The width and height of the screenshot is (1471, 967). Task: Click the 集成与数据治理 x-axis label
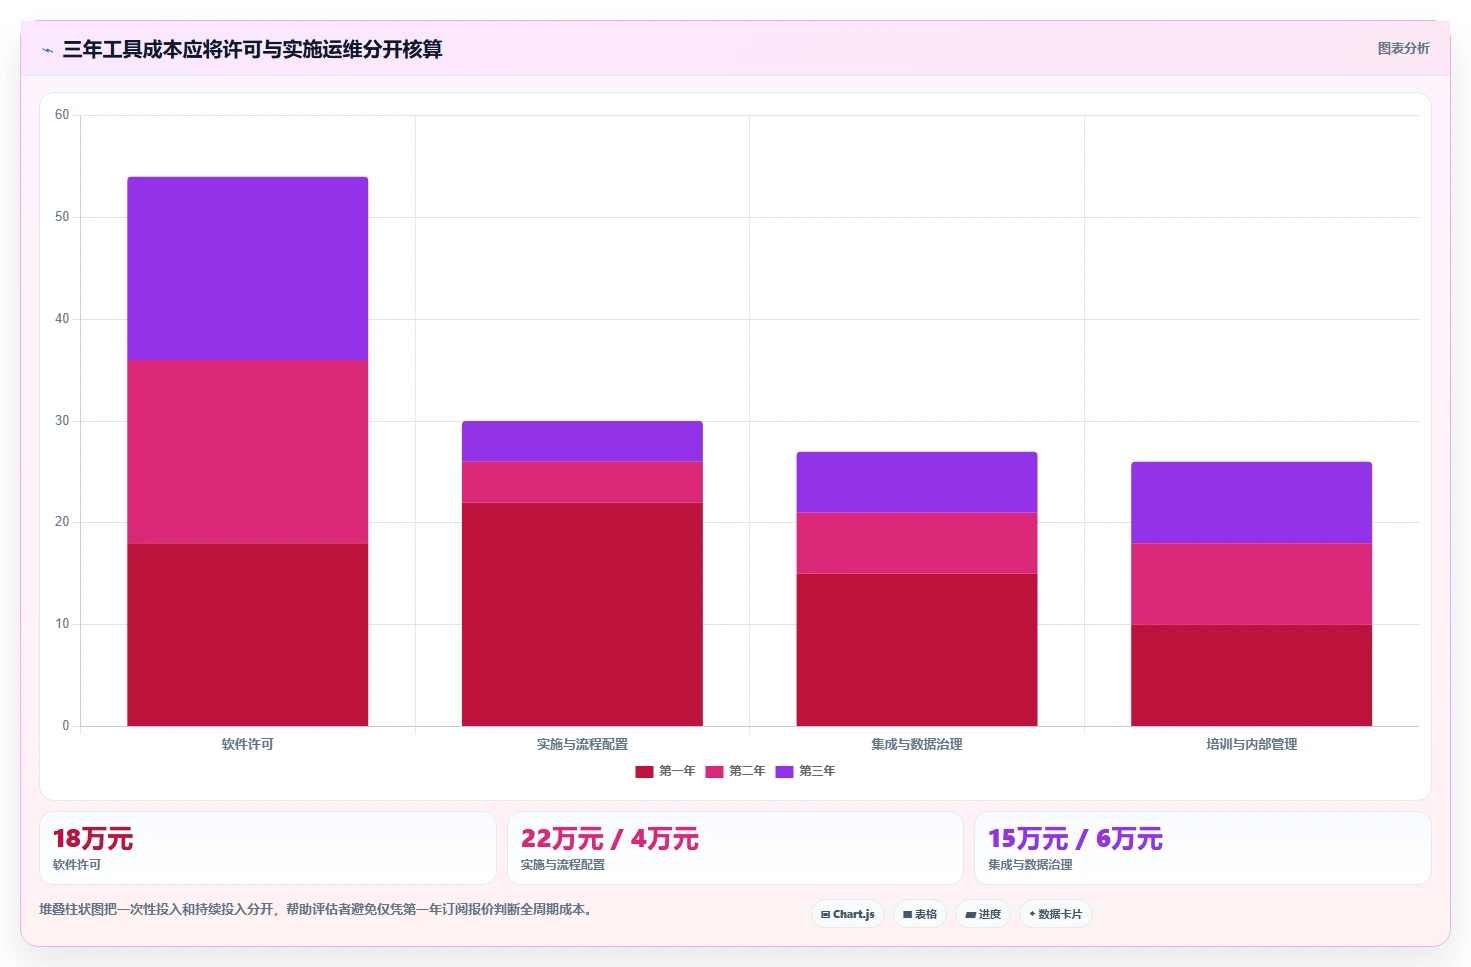(917, 744)
